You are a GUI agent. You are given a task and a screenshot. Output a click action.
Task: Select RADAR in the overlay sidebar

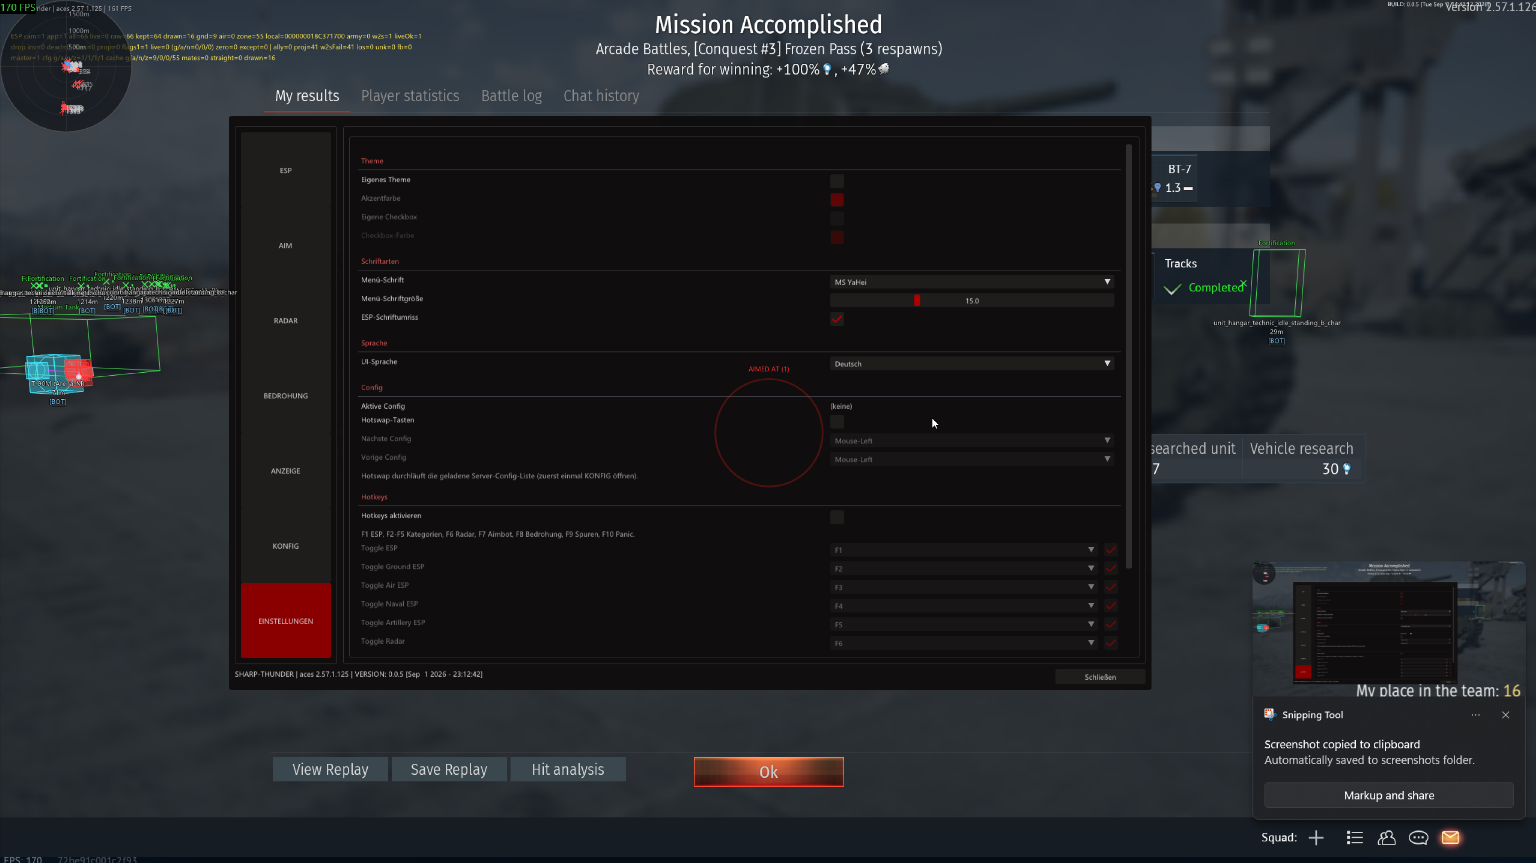pos(286,321)
